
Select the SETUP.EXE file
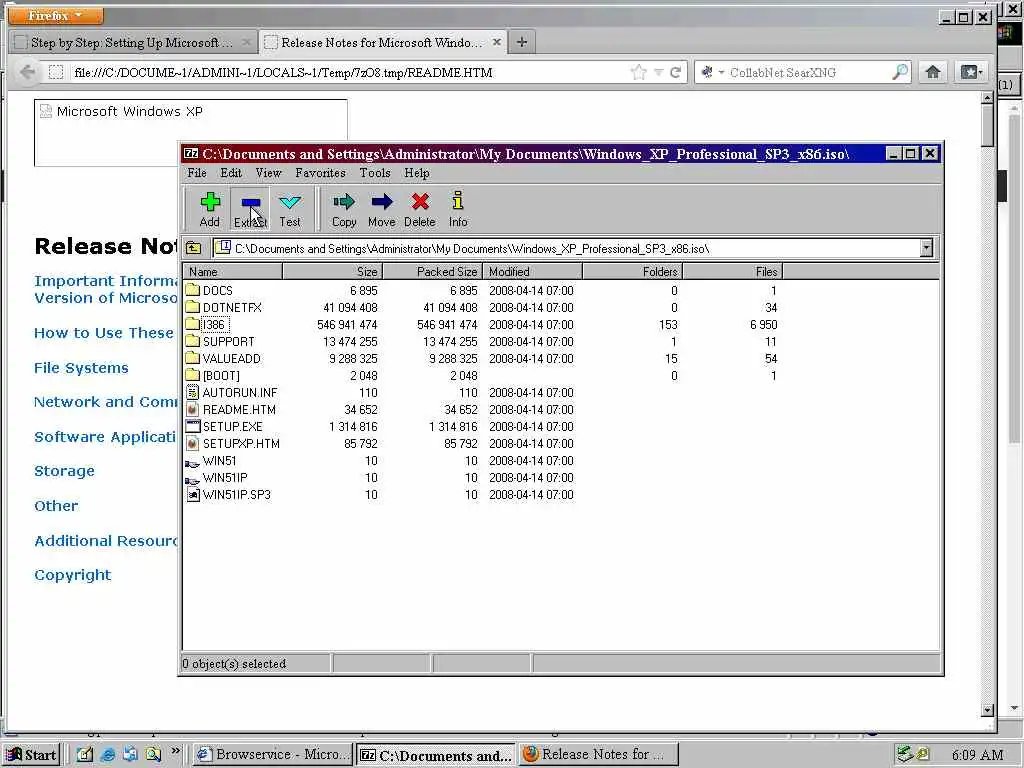[225, 426]
